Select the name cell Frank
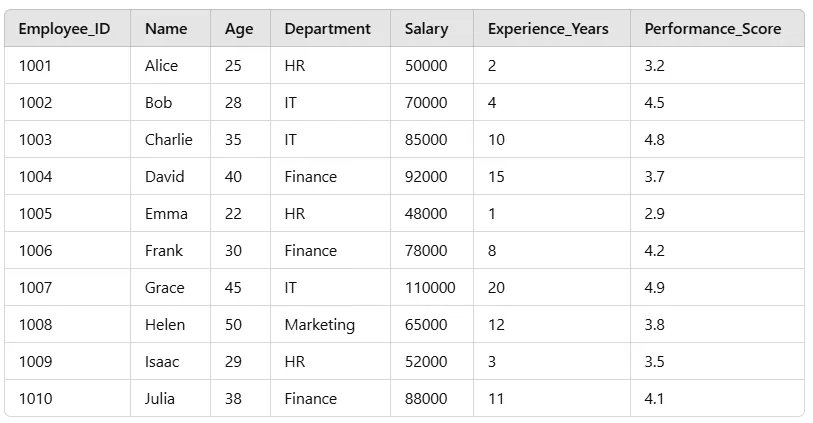Image resolution: width=813 pixels, height=423 pixels. click(x=164, y=251)
